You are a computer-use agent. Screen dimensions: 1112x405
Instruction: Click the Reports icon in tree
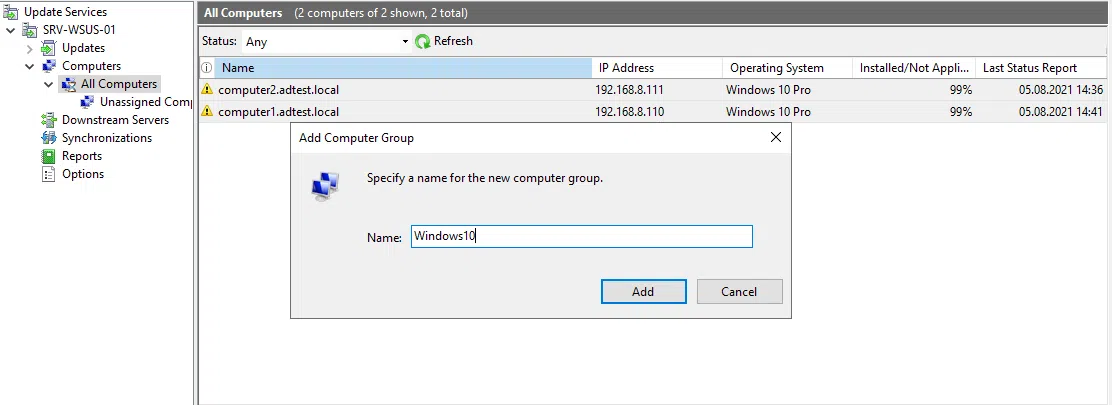49,156
